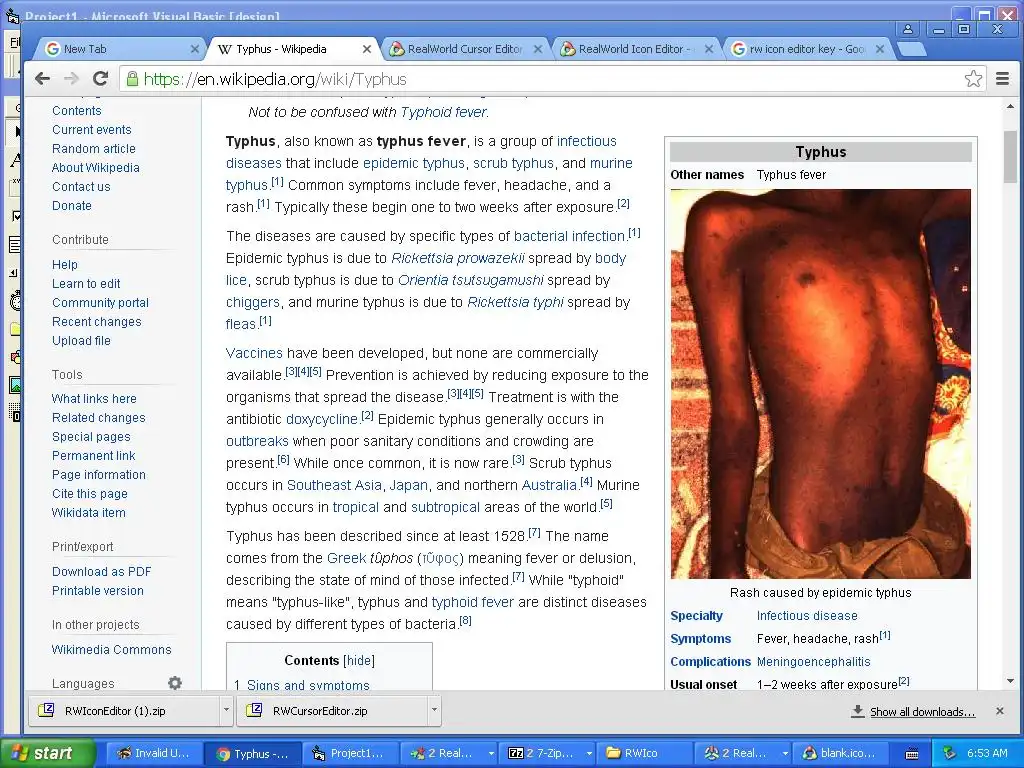Open RWIconEditor (1).zip download

click(x=124, y=711)
